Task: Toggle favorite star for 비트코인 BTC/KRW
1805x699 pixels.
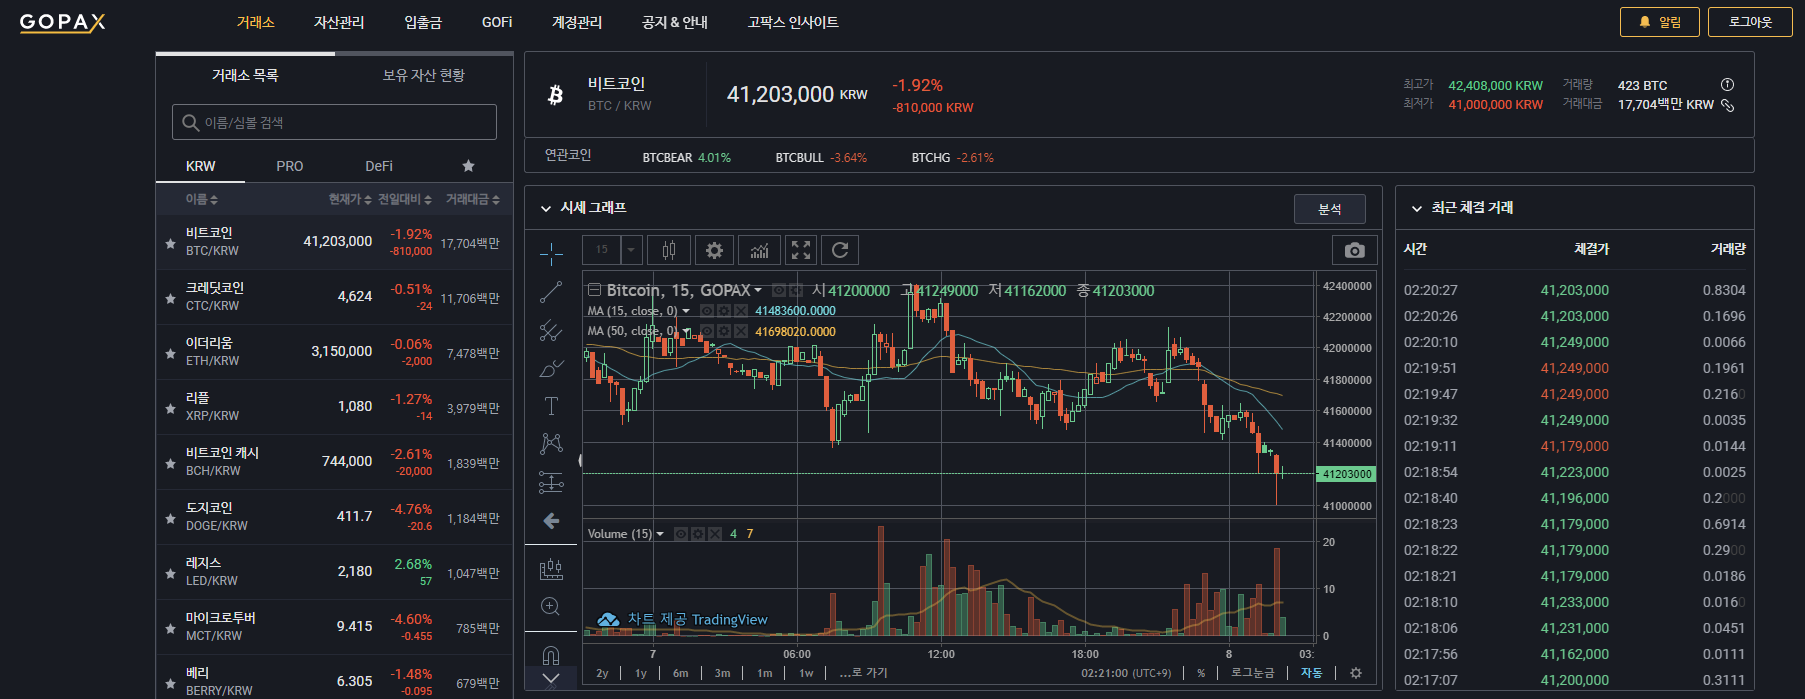Action: 170,243
